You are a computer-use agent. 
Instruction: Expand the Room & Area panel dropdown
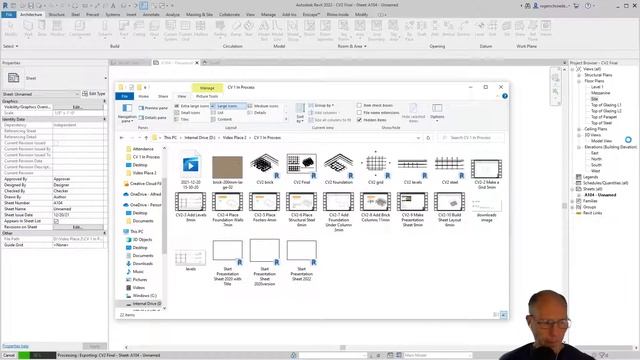(352, 47)
